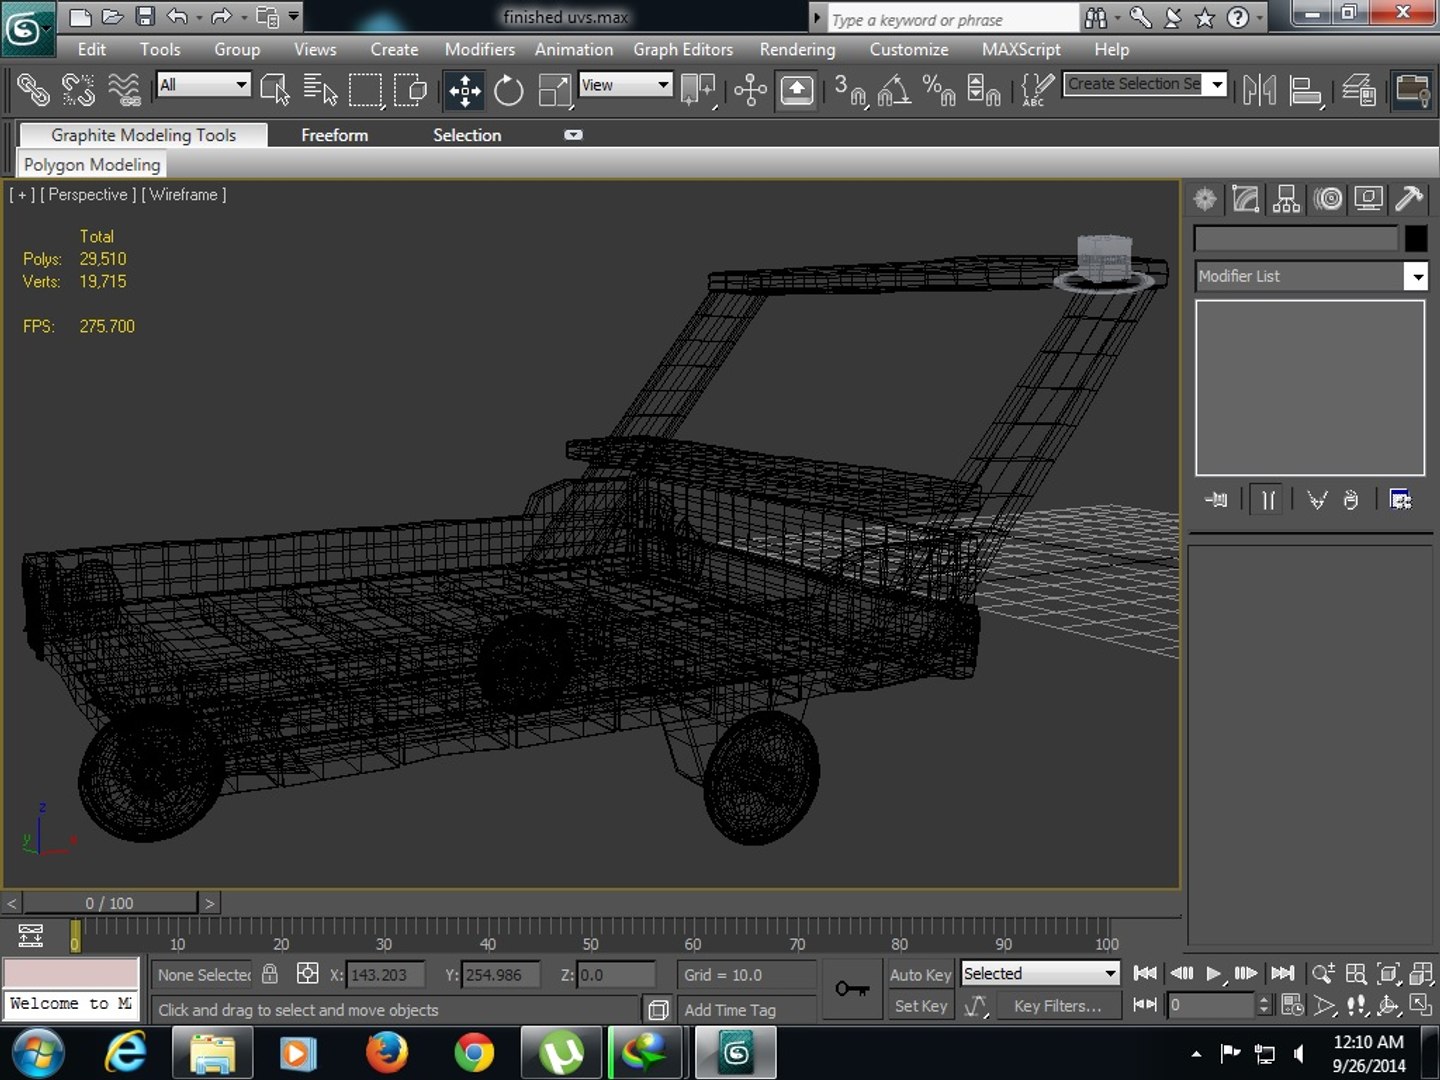The image size is (1440, 1080).
Task: Switch to the Freeform ribbon tab
Action: click(x=334, y=135)
